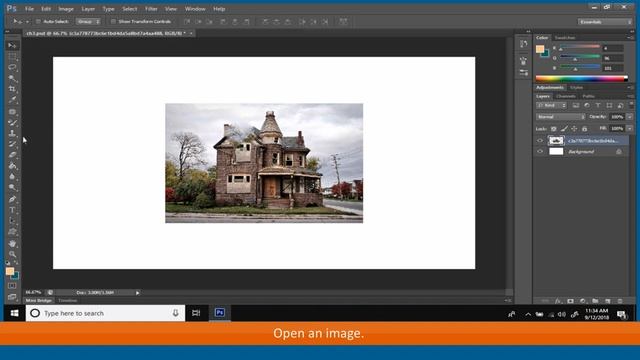Open the Auto-Select Group dropdown

pos(88,22)
